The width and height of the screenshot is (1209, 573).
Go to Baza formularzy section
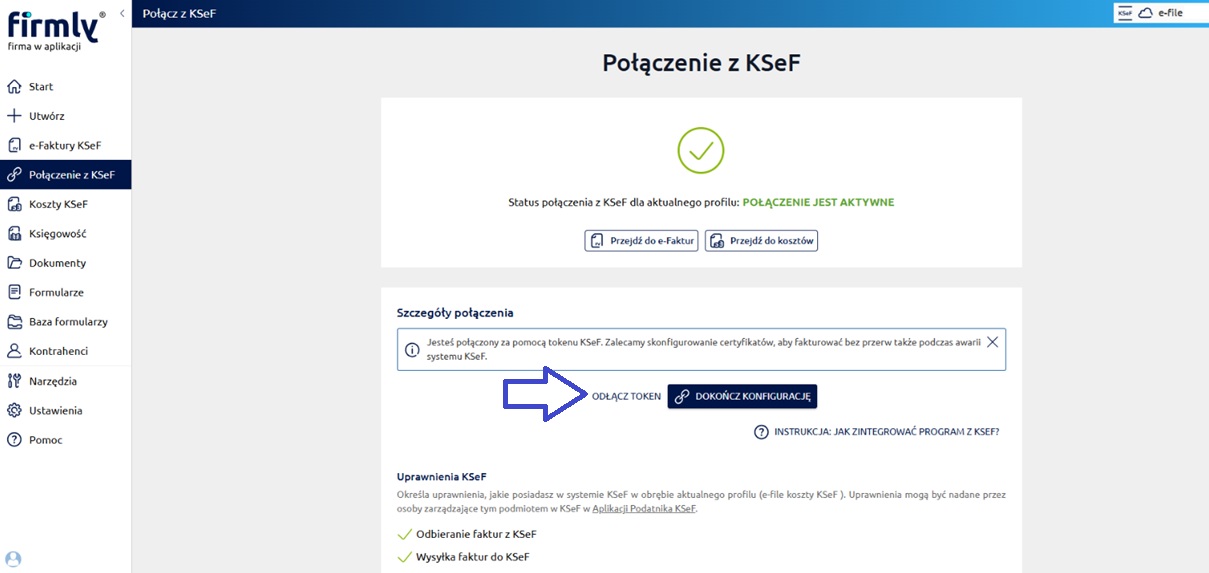(68, 322)
